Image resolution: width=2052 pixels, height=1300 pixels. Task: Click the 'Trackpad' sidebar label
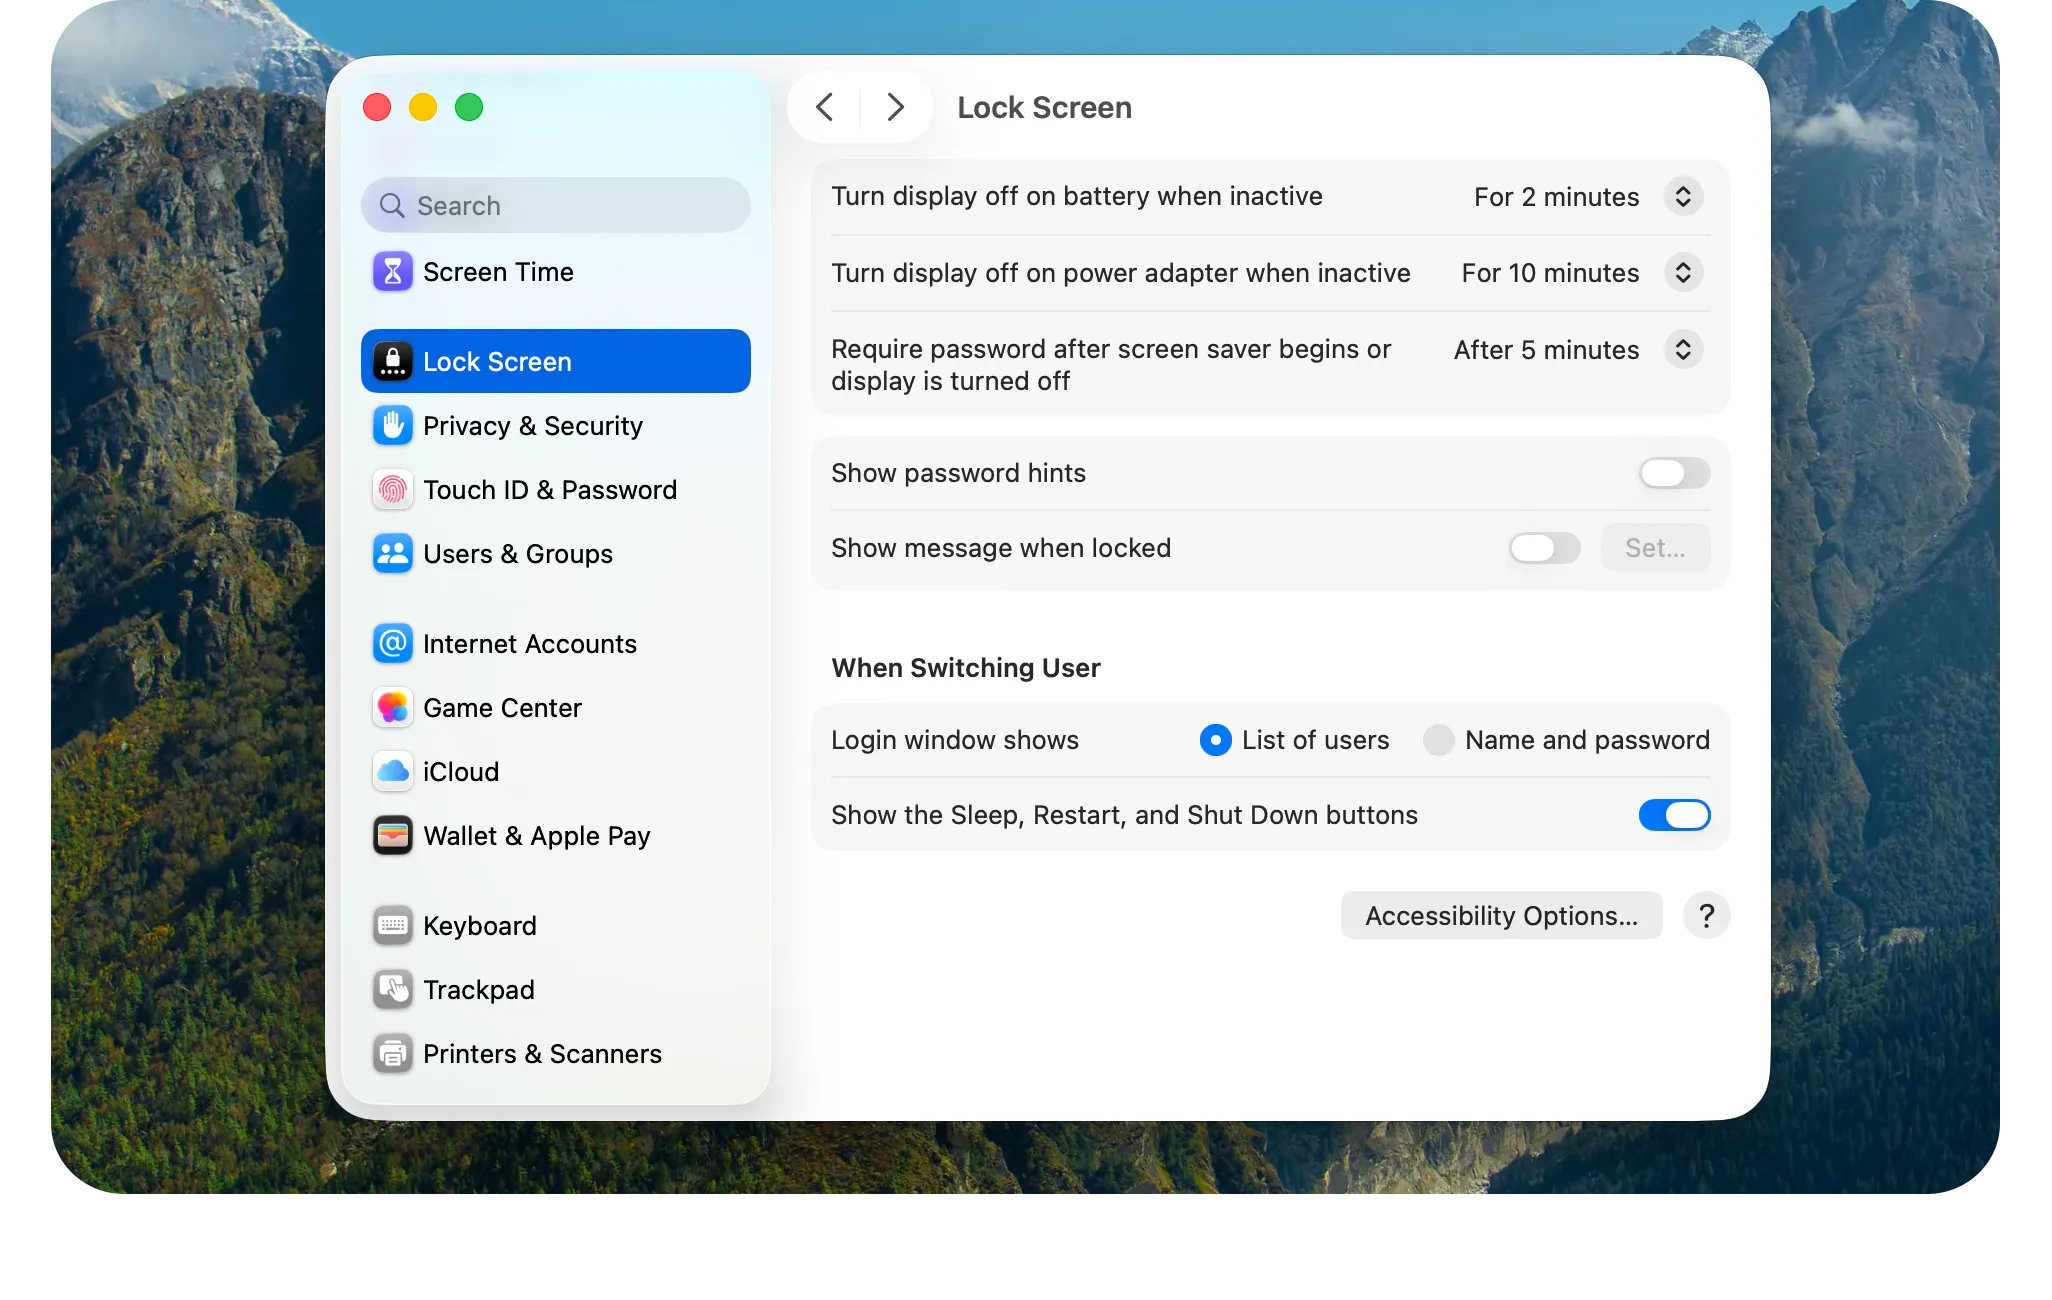479,990
